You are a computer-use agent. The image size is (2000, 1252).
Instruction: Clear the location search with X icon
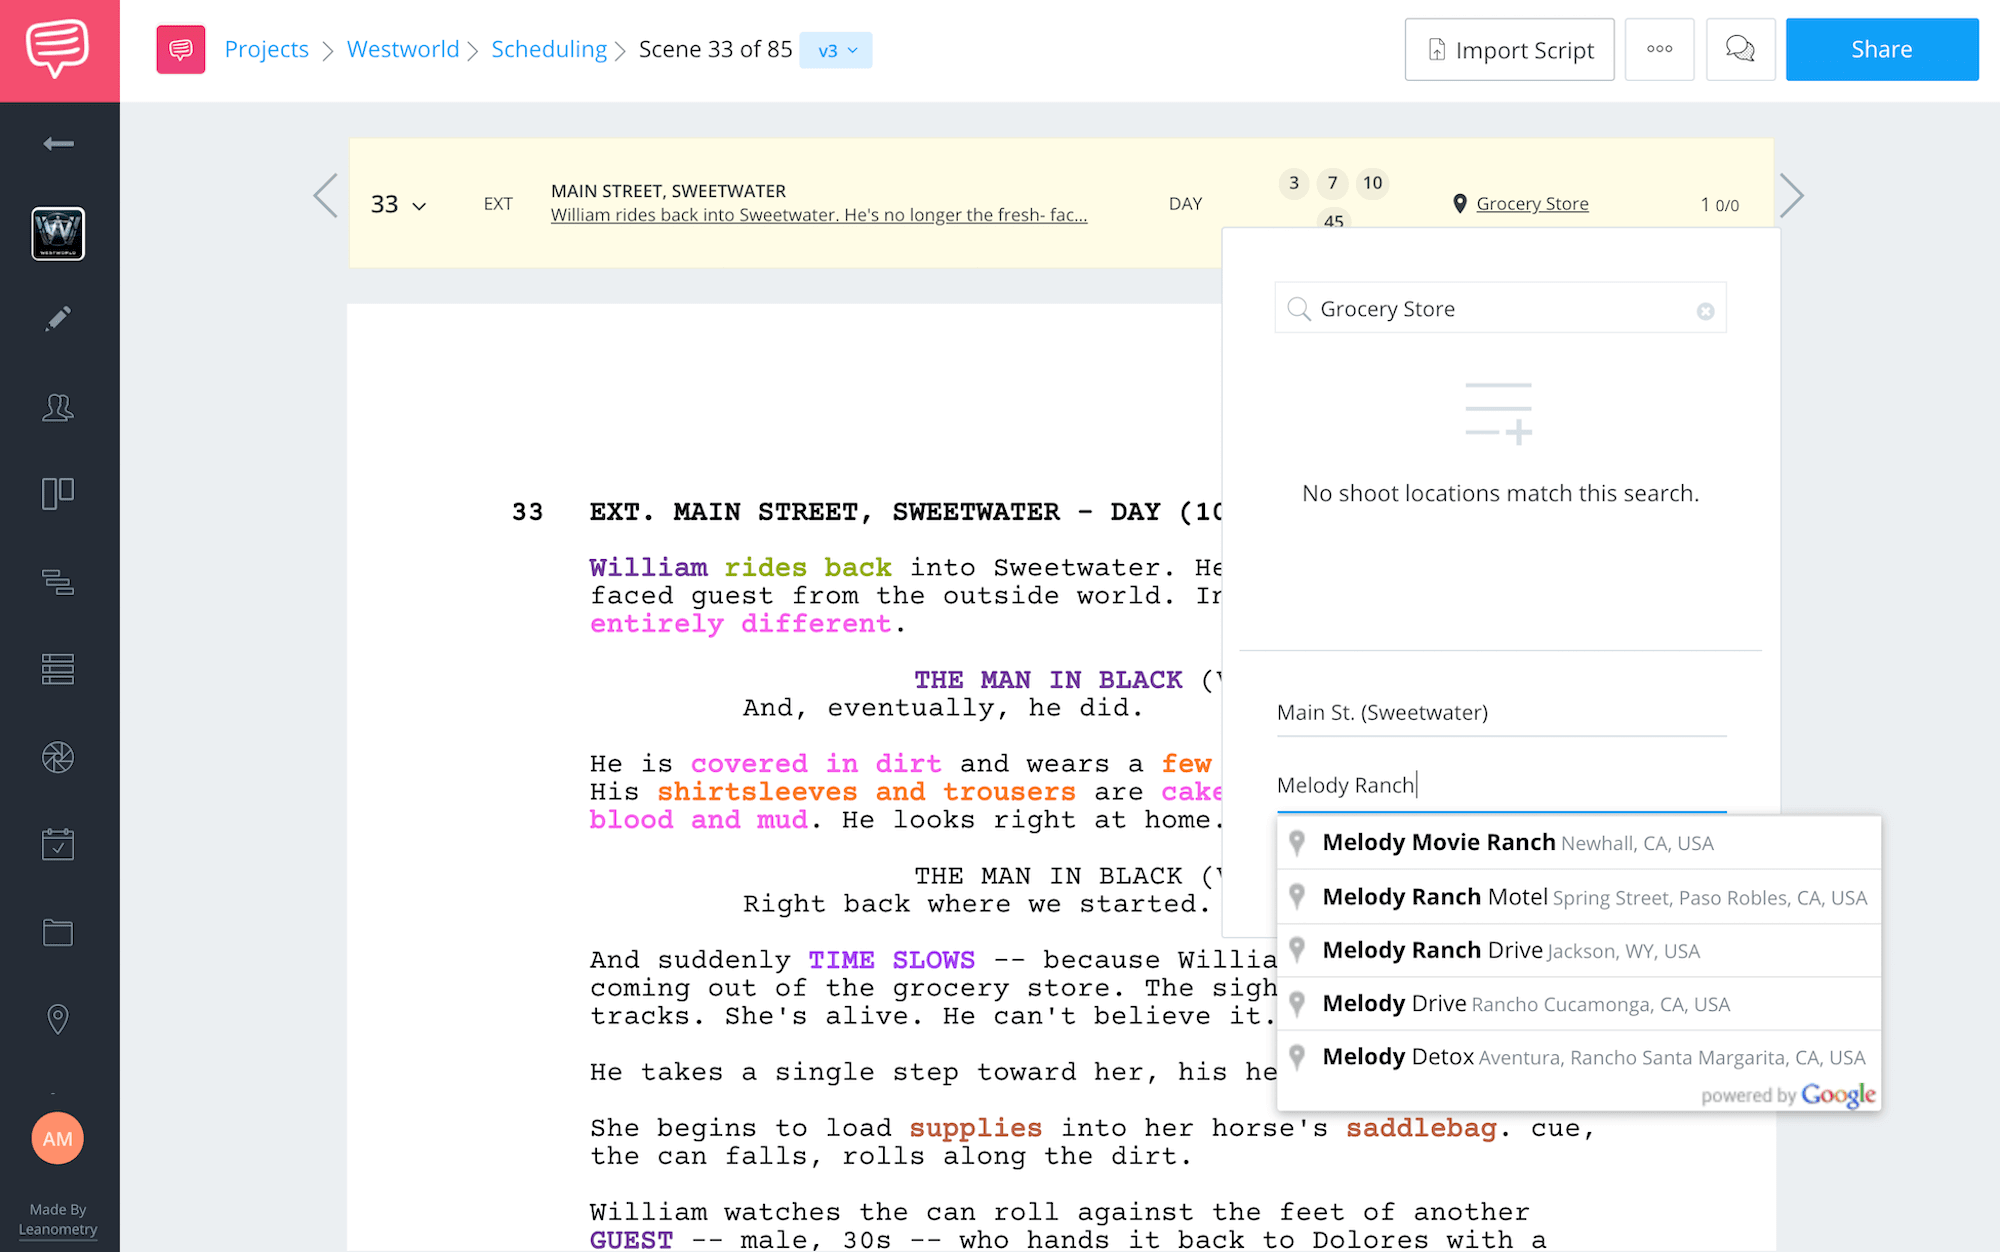[1705, 311]
